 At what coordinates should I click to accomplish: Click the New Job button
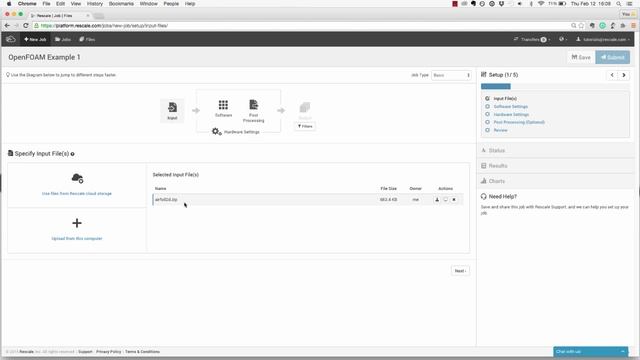[x=35, y=40]
